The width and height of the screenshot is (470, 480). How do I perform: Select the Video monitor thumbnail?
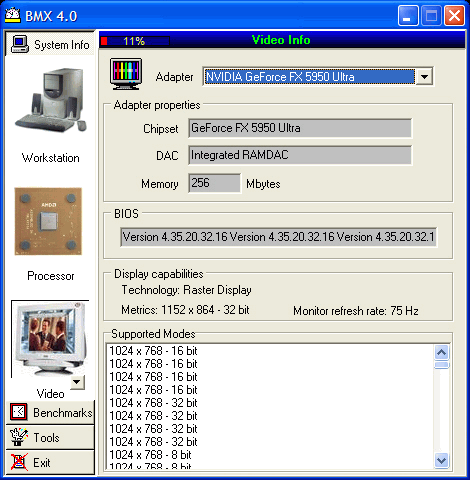pyautogui.click(x=50, y=339)
